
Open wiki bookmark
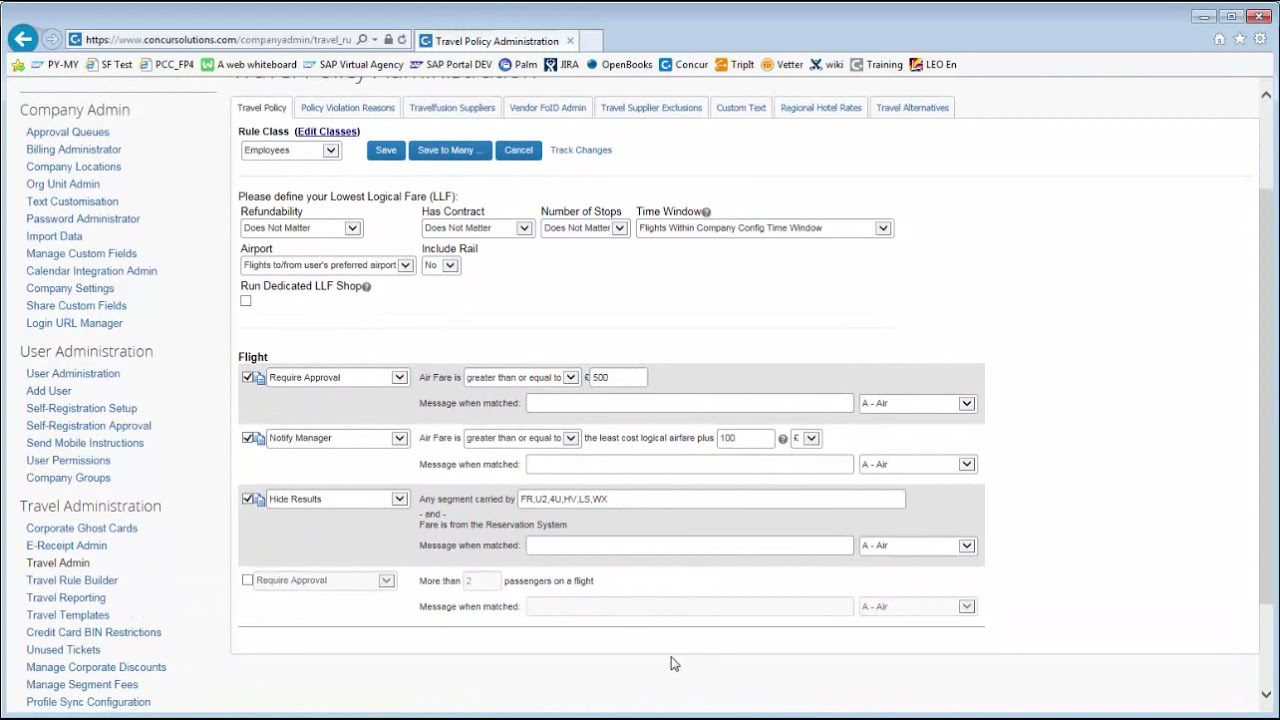[826, 65]
